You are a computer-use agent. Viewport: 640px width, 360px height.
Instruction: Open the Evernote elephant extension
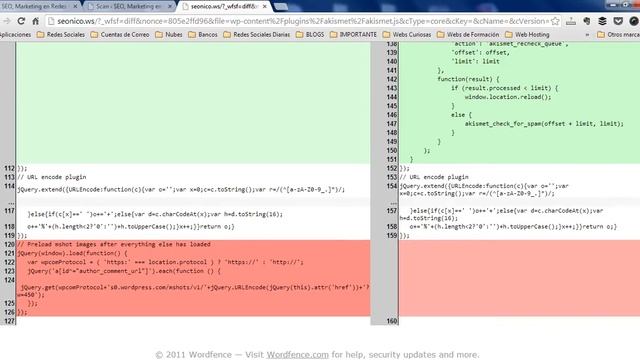coord(587,21)
